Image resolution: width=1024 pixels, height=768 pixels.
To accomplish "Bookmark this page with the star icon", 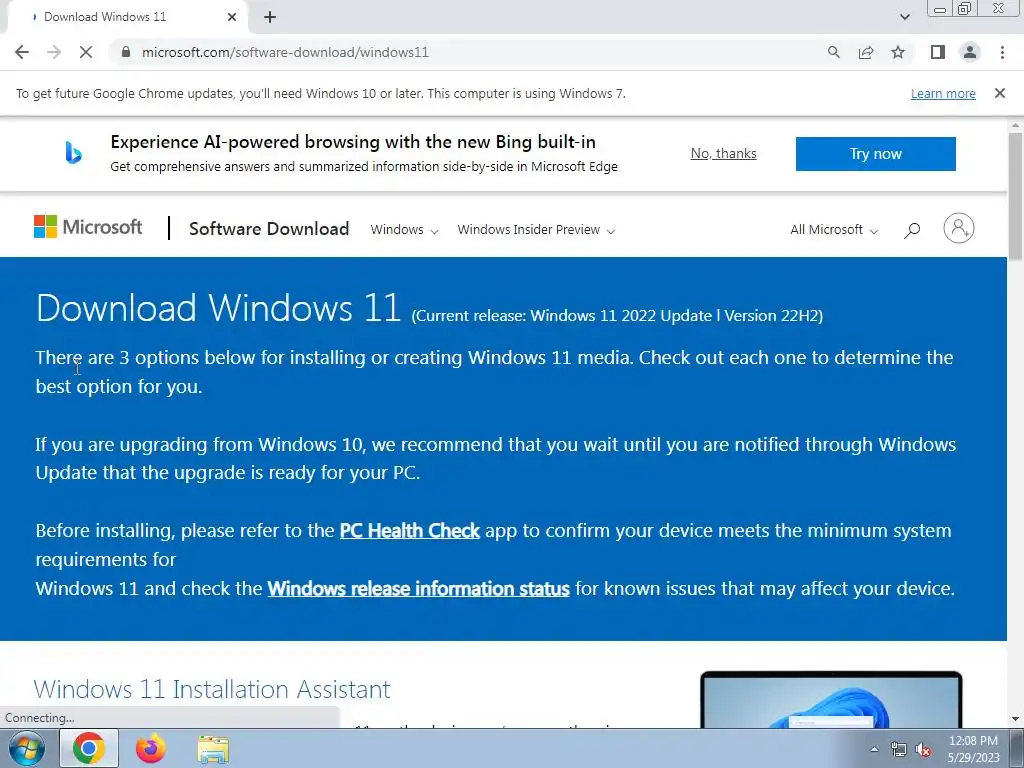I will point(898,52).
